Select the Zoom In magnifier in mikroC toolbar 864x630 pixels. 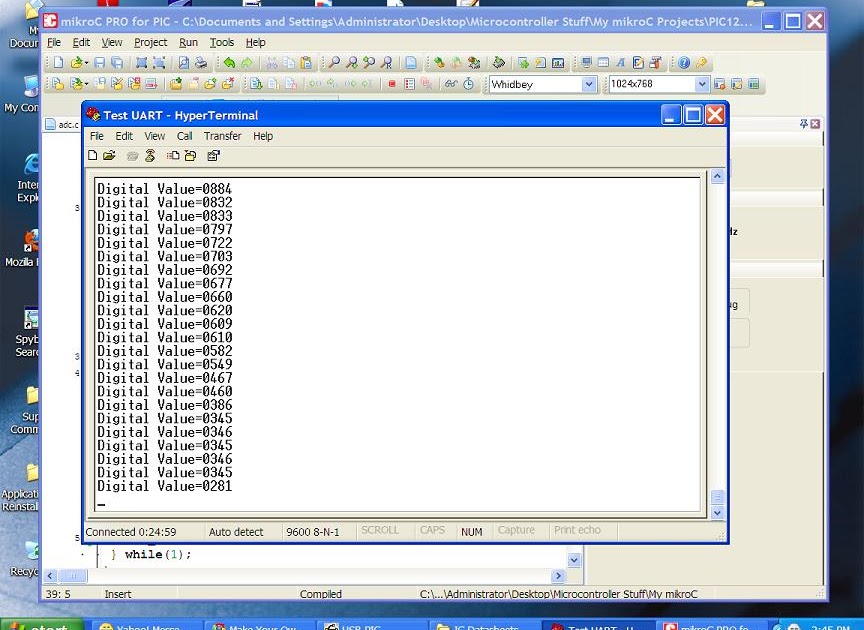351,61
